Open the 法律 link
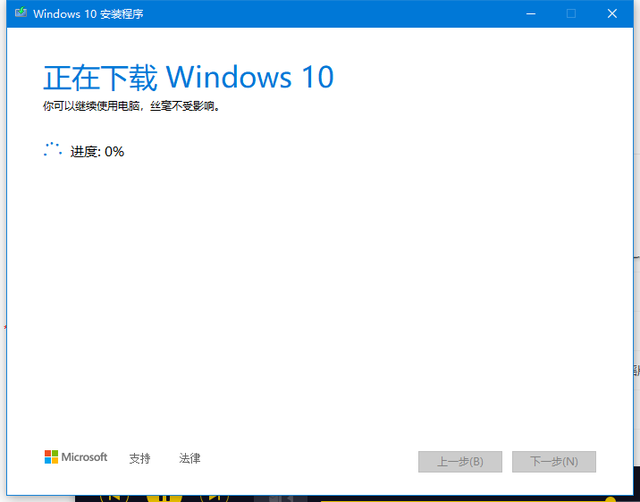Image resolution: width=640 pixels, height=502 pixels. click(190, 458)
